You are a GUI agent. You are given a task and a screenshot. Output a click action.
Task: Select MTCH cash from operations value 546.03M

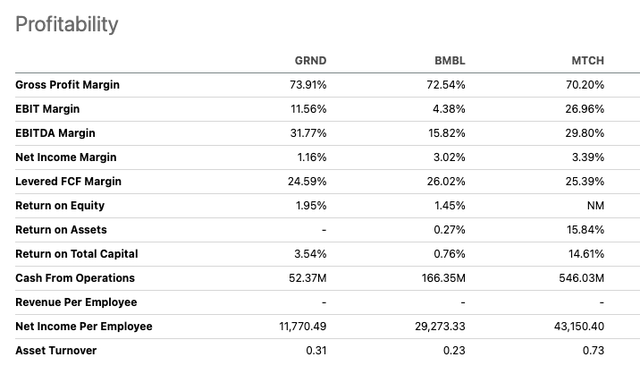click(581, 278)
